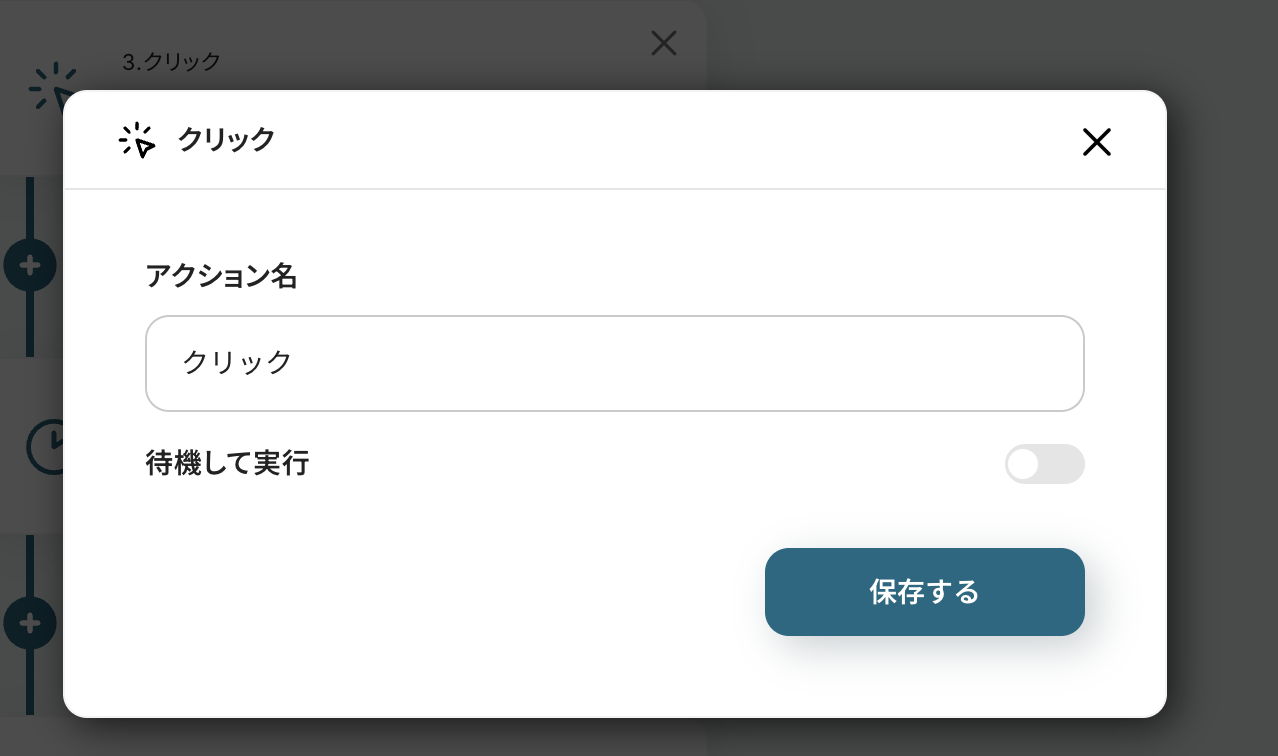This screenshot has width=1278, height=756.
Task: Click the 待機して実行 label text
Action: tap(227, 464)
